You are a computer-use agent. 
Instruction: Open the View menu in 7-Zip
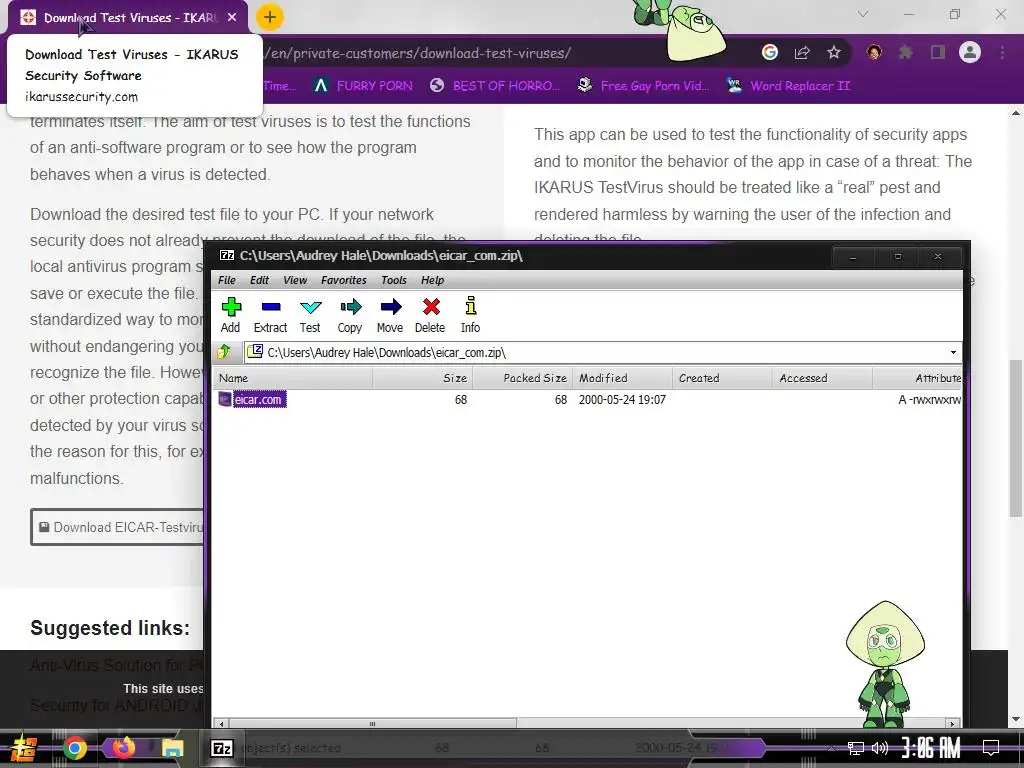coord(295,280)
